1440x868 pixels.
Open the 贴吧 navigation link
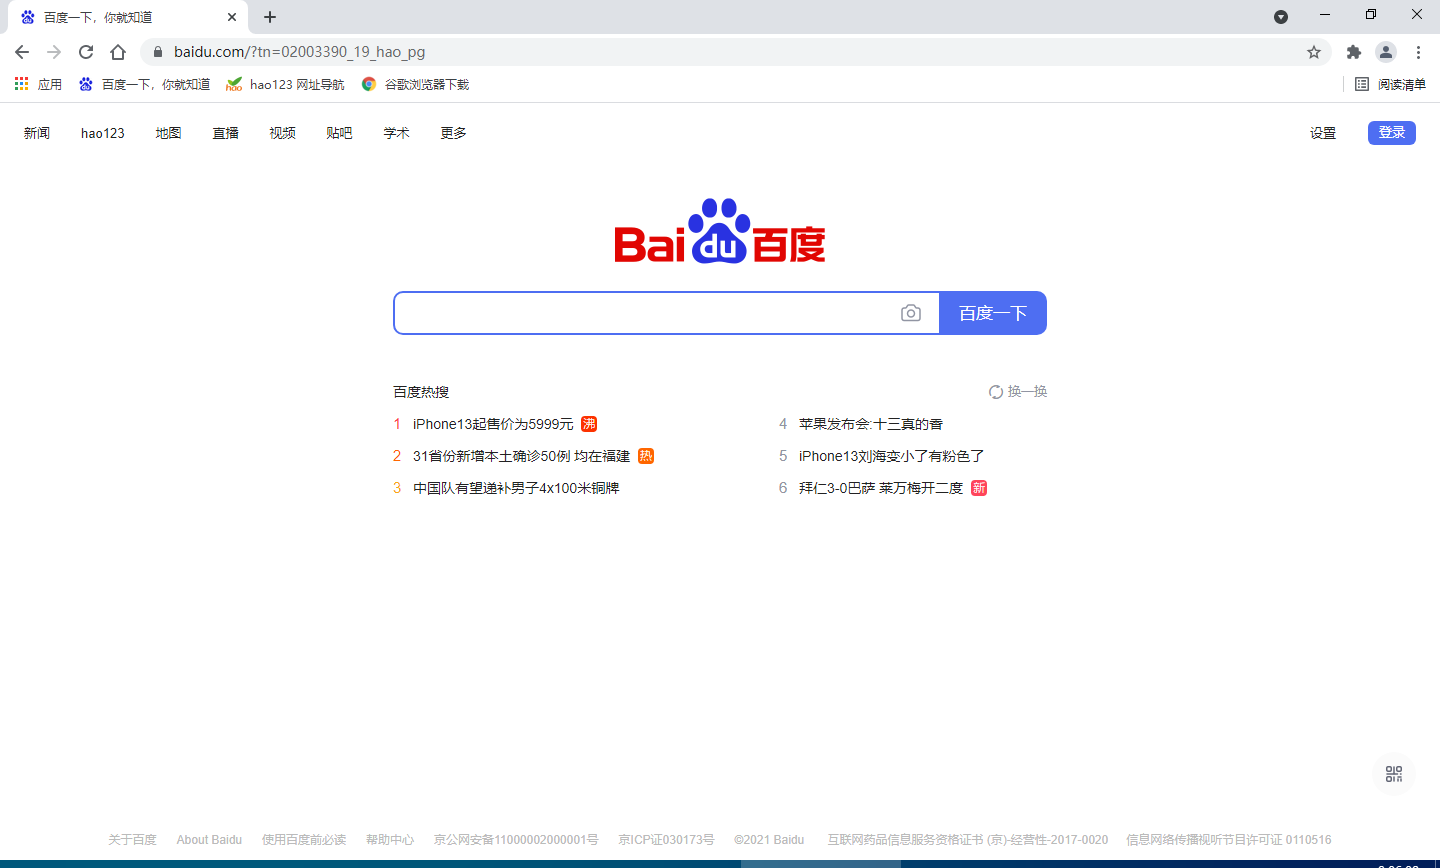coord(340,133)
